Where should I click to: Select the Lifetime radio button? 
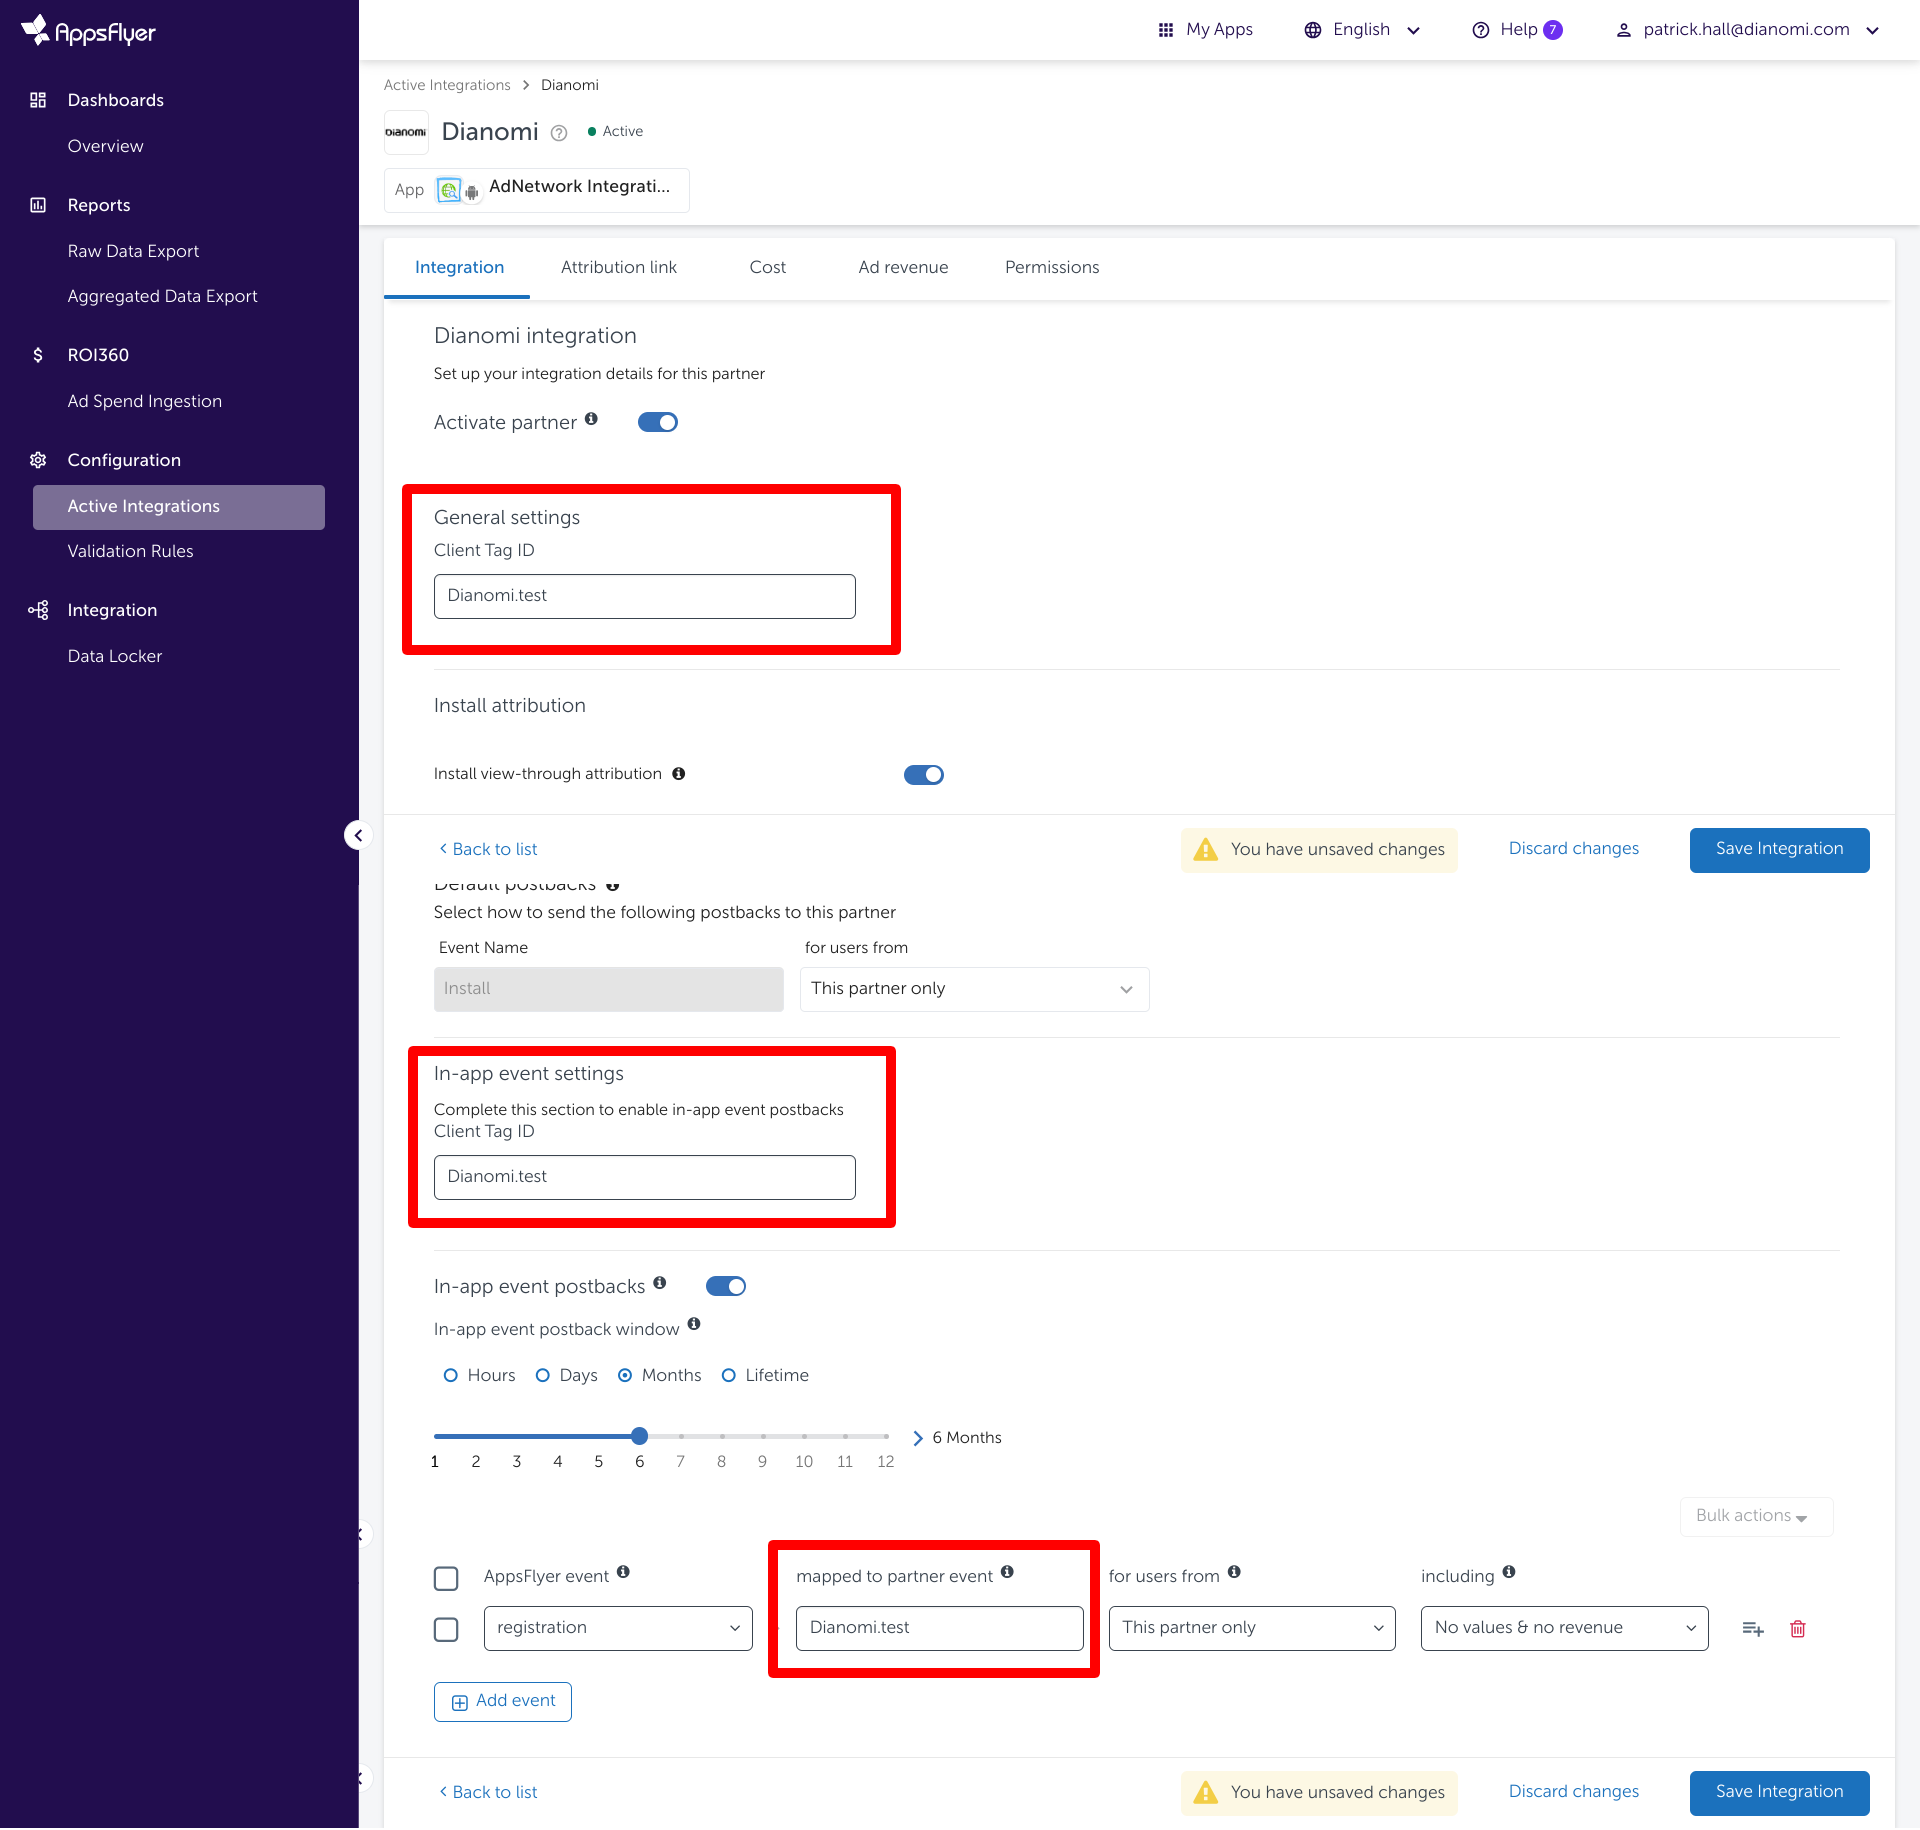click(x=729, y=1376)
